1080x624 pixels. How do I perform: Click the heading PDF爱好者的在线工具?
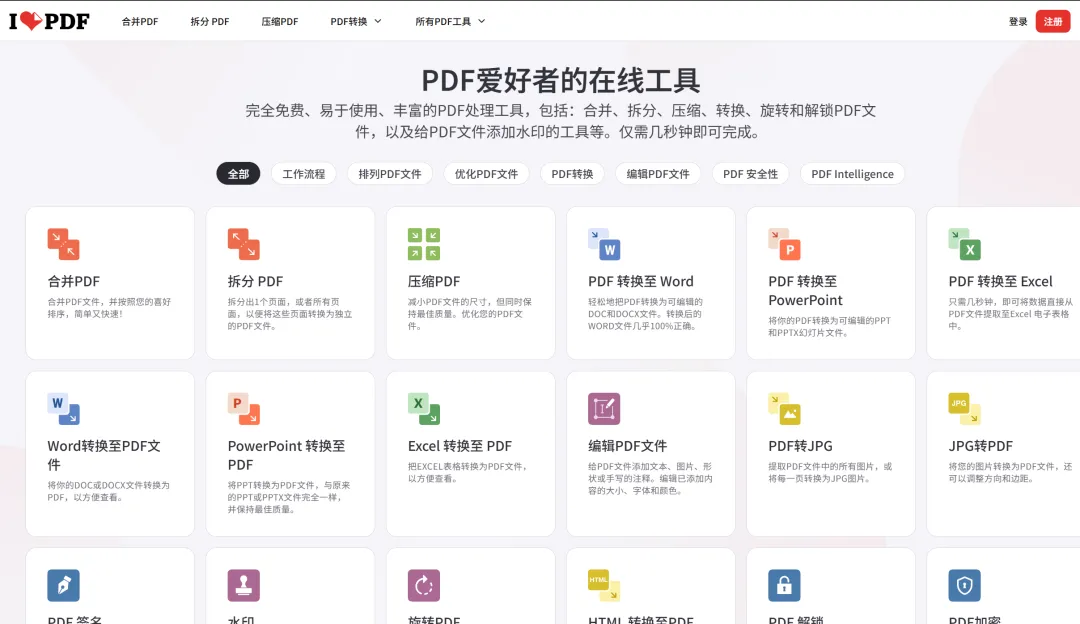coord(561,81)
